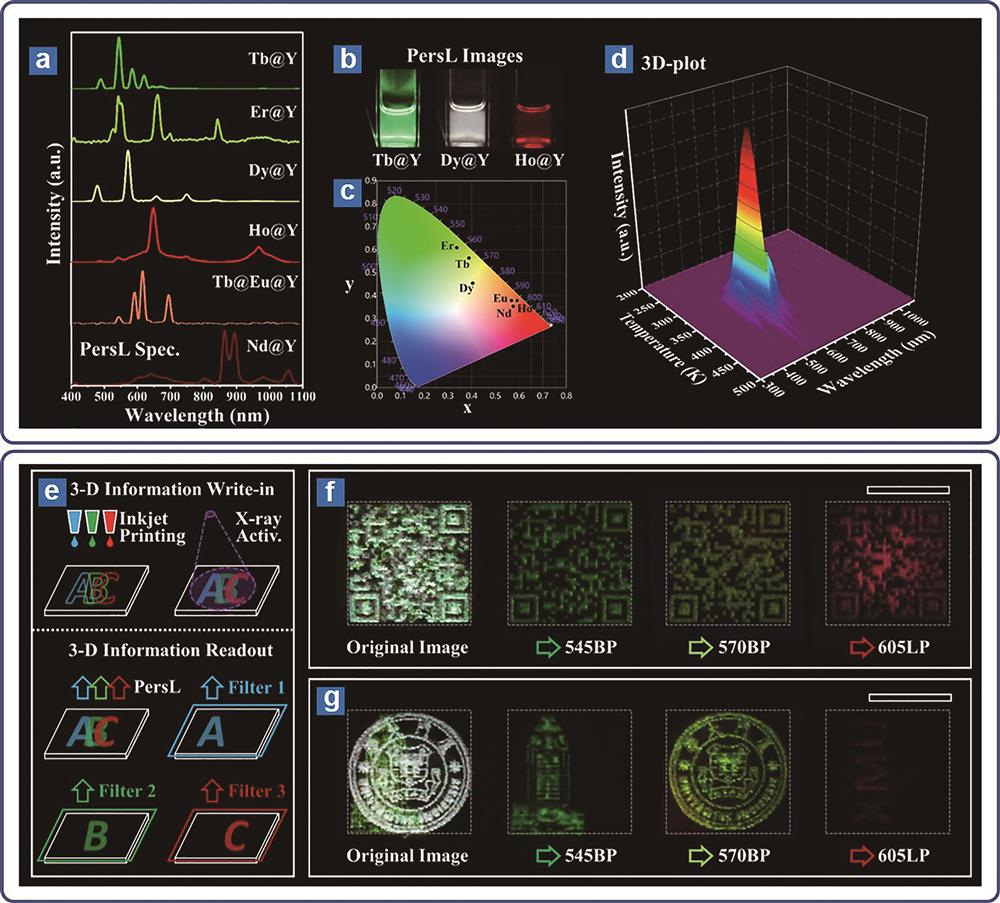This screenshot has height=903, width=1000.
Task: Click the "Er@Y" spectrum label
Action: 274,112
